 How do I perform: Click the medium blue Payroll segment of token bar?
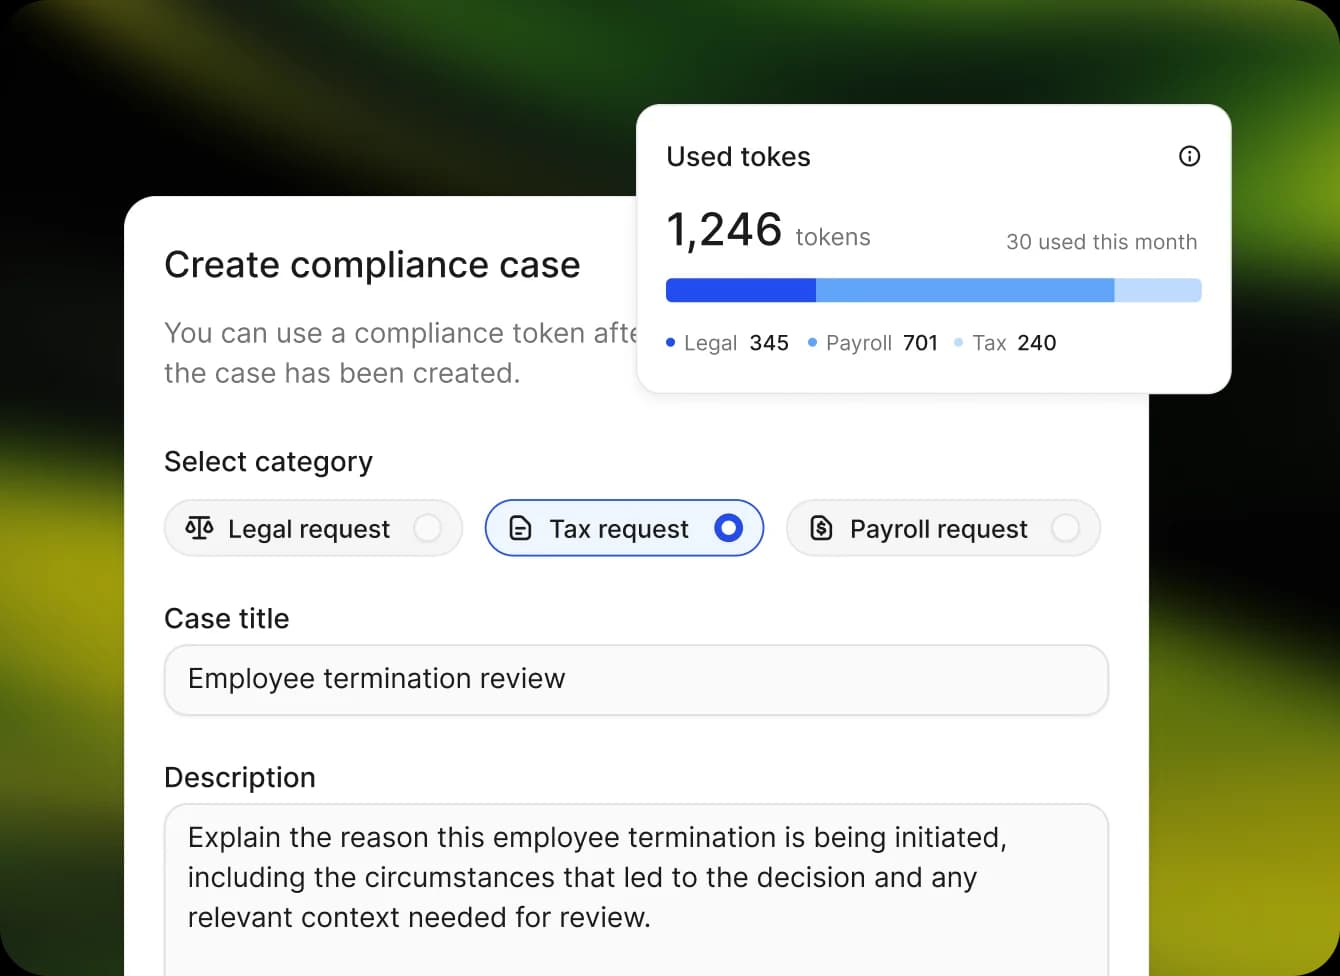[x=965, y=290]
